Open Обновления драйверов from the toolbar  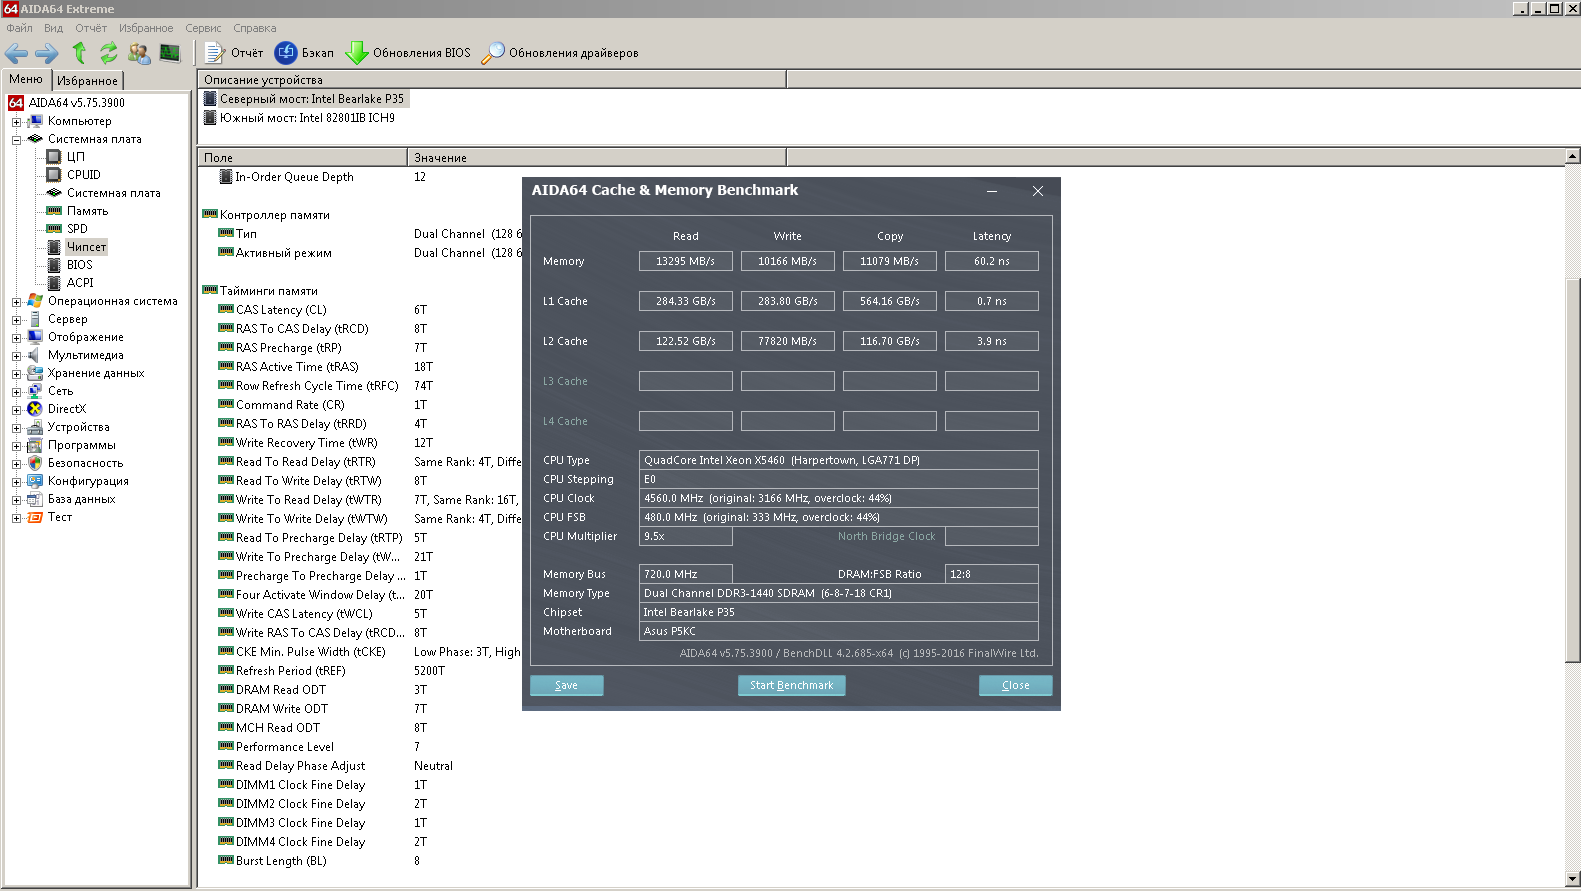click(559, 53)
